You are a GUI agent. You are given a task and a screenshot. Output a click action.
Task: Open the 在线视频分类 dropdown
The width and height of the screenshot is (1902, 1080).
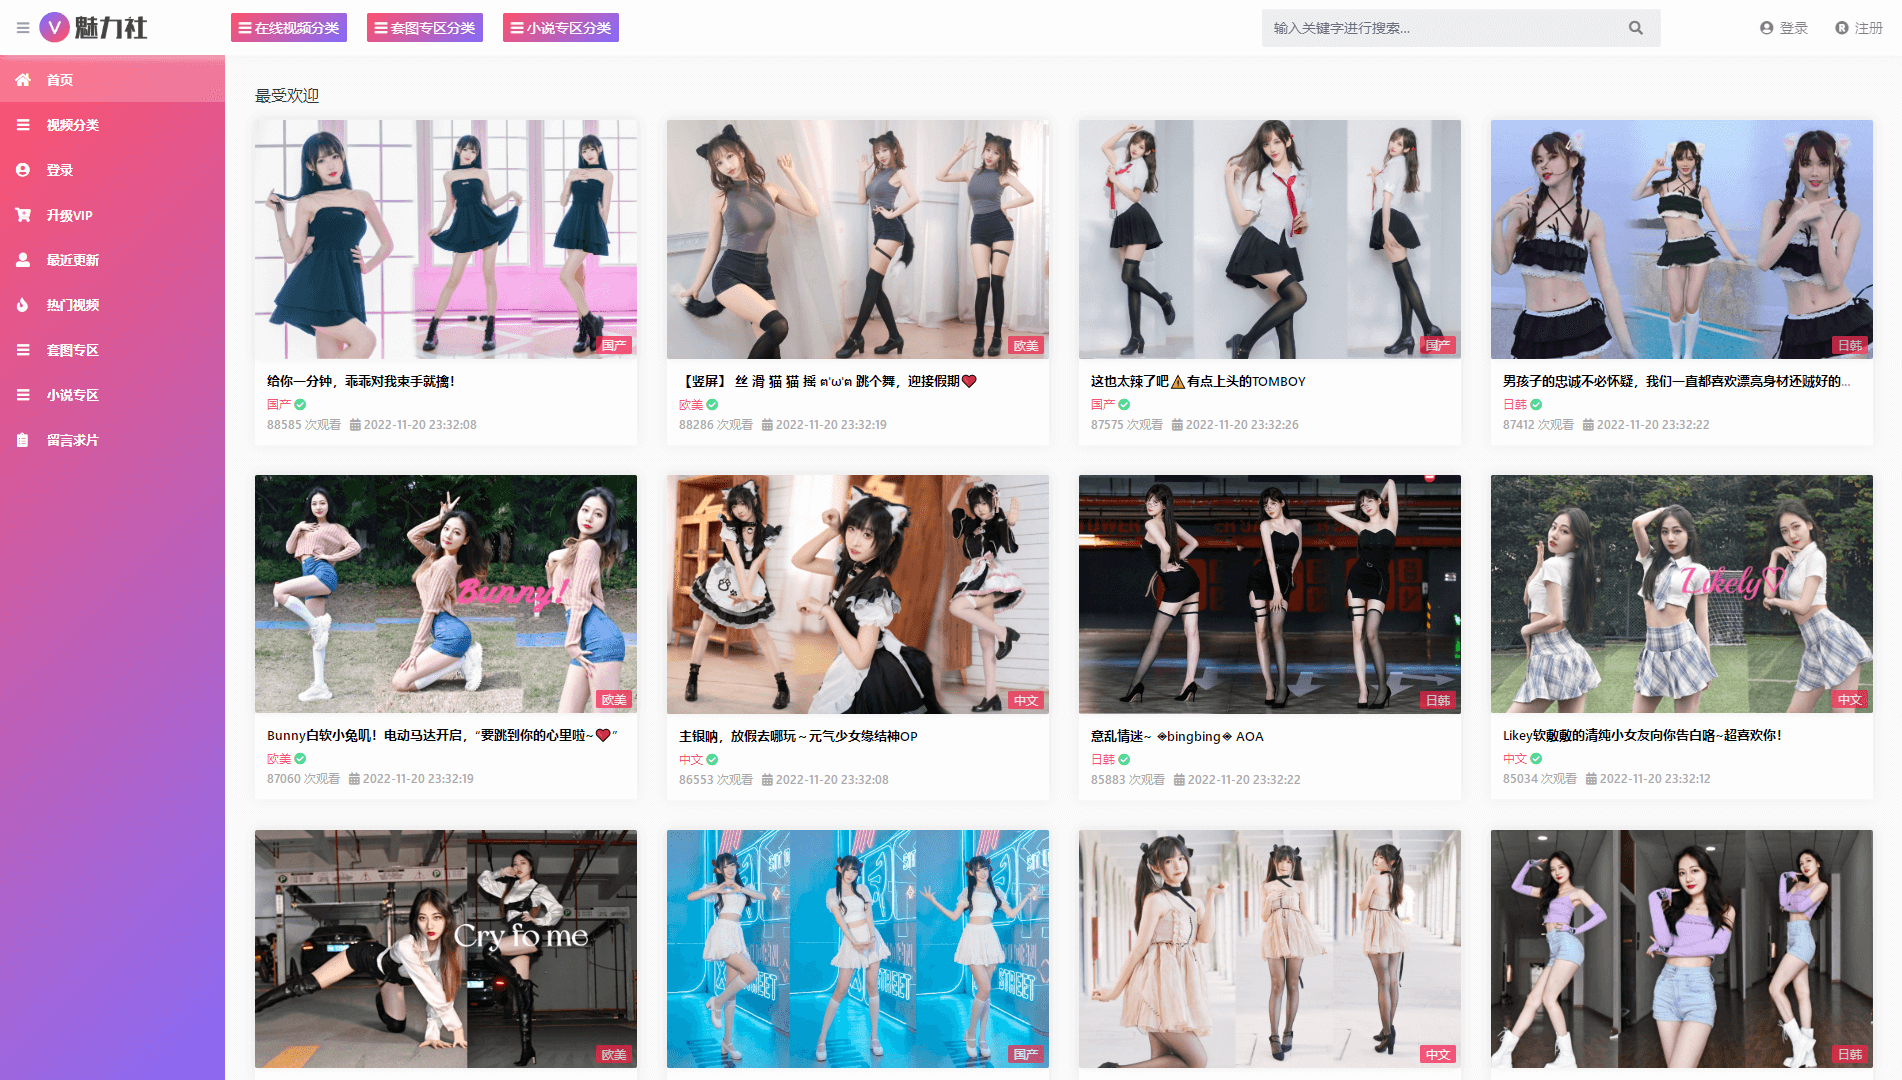[288, 28]
